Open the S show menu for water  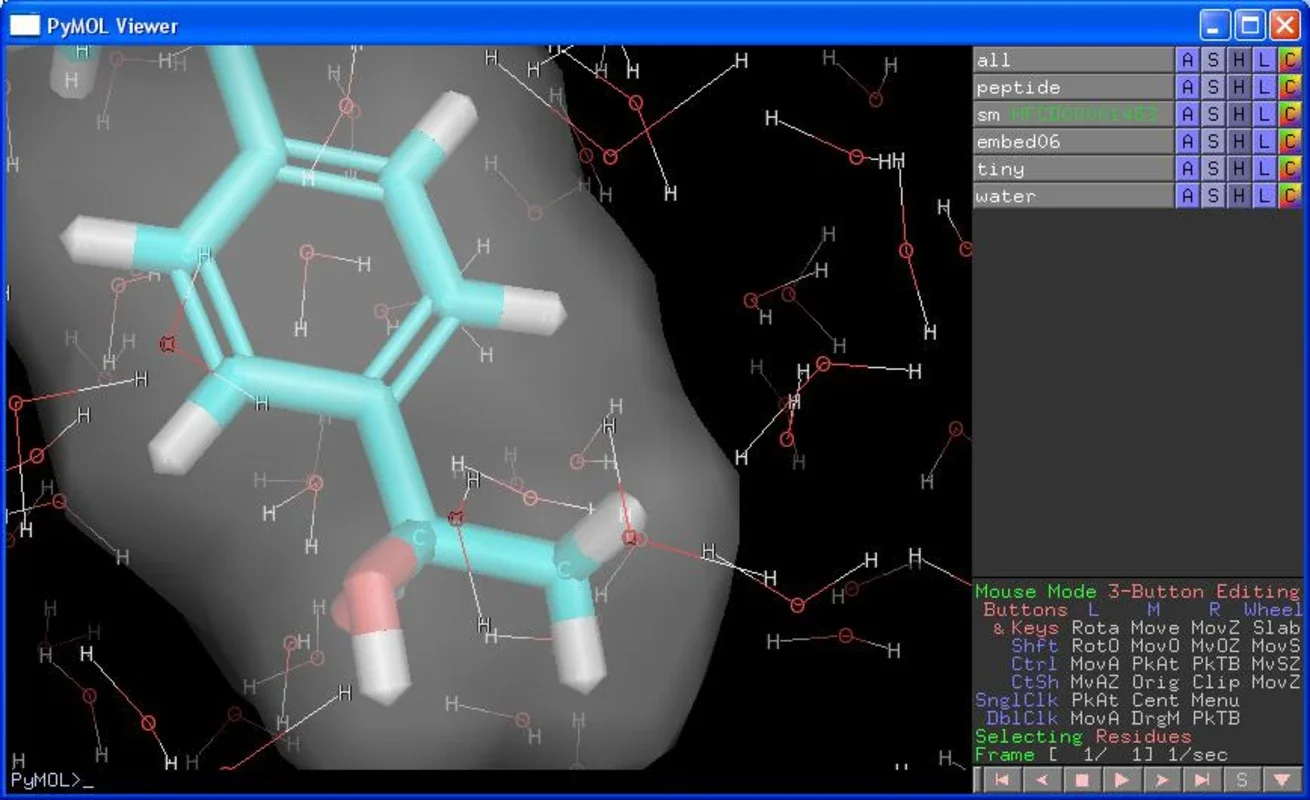pyautogui.click(x=1213, y=195)
